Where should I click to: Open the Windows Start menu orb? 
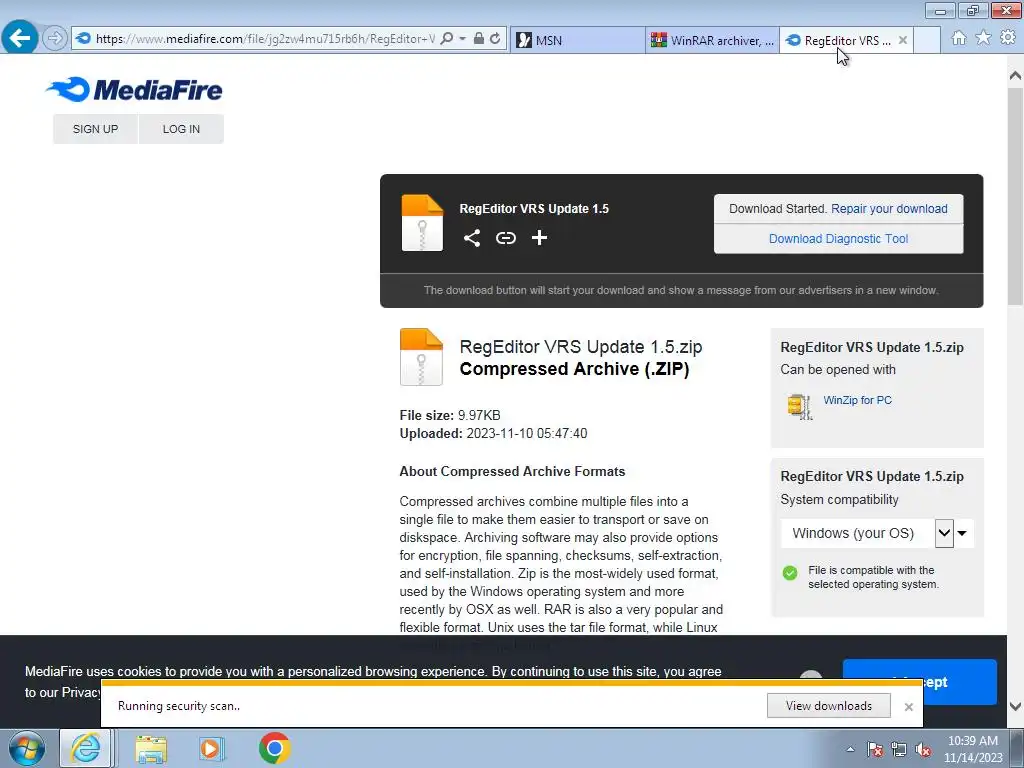[27, 748]
